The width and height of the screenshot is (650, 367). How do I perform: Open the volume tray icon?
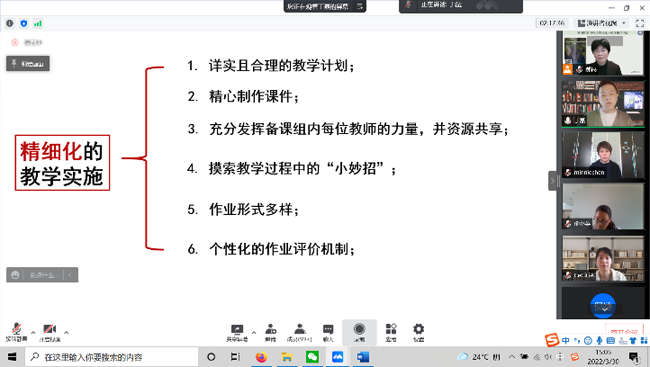(548, 357)
